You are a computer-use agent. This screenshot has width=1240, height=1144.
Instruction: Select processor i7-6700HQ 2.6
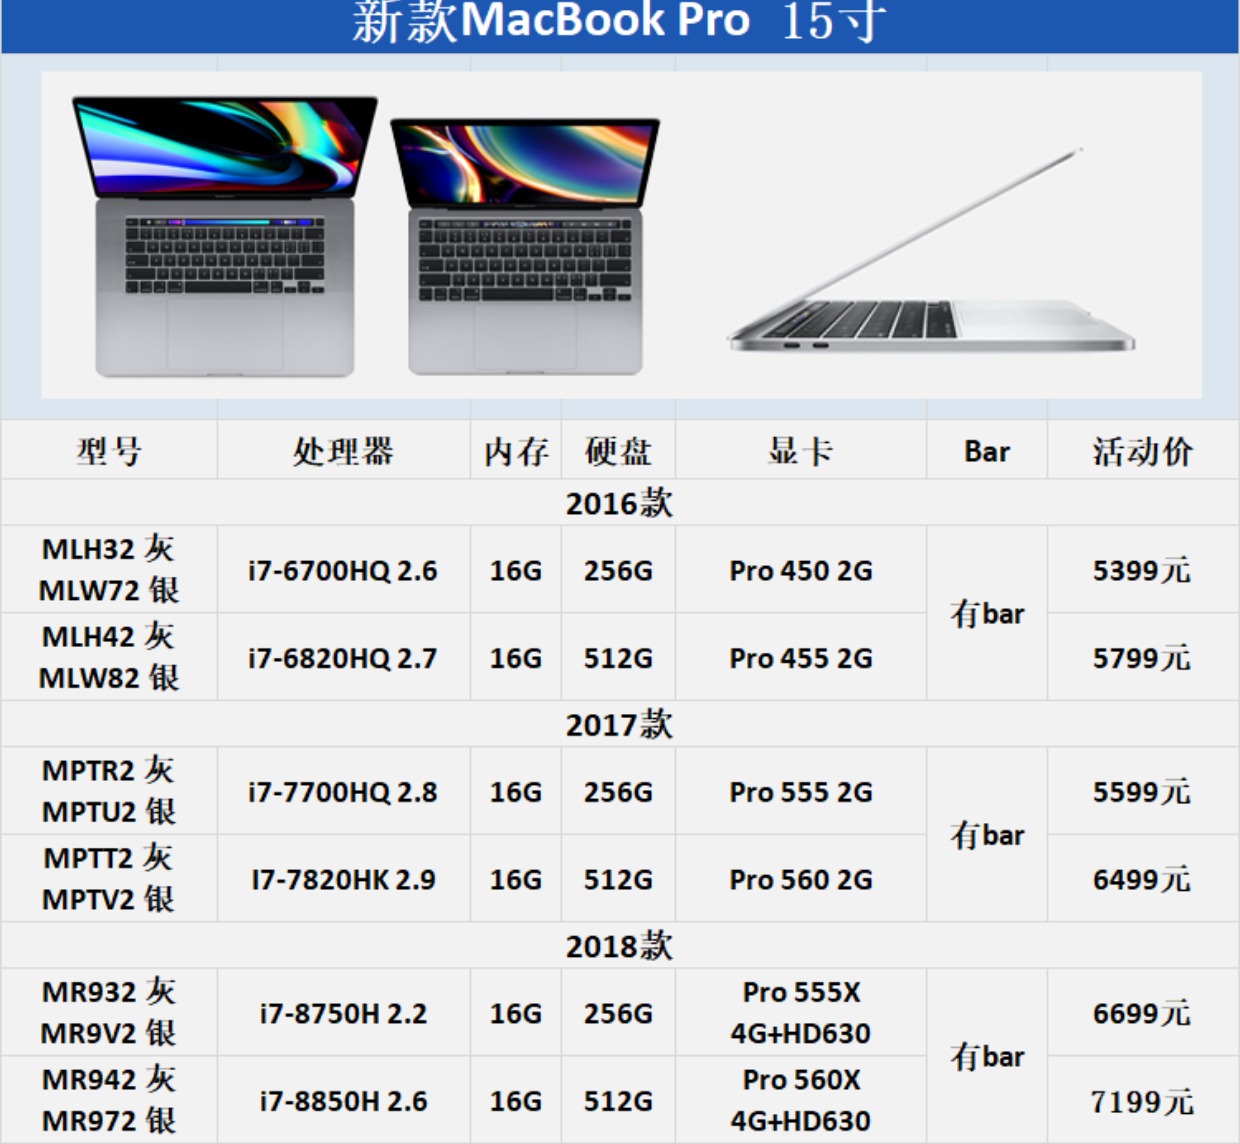coord(343,571)
